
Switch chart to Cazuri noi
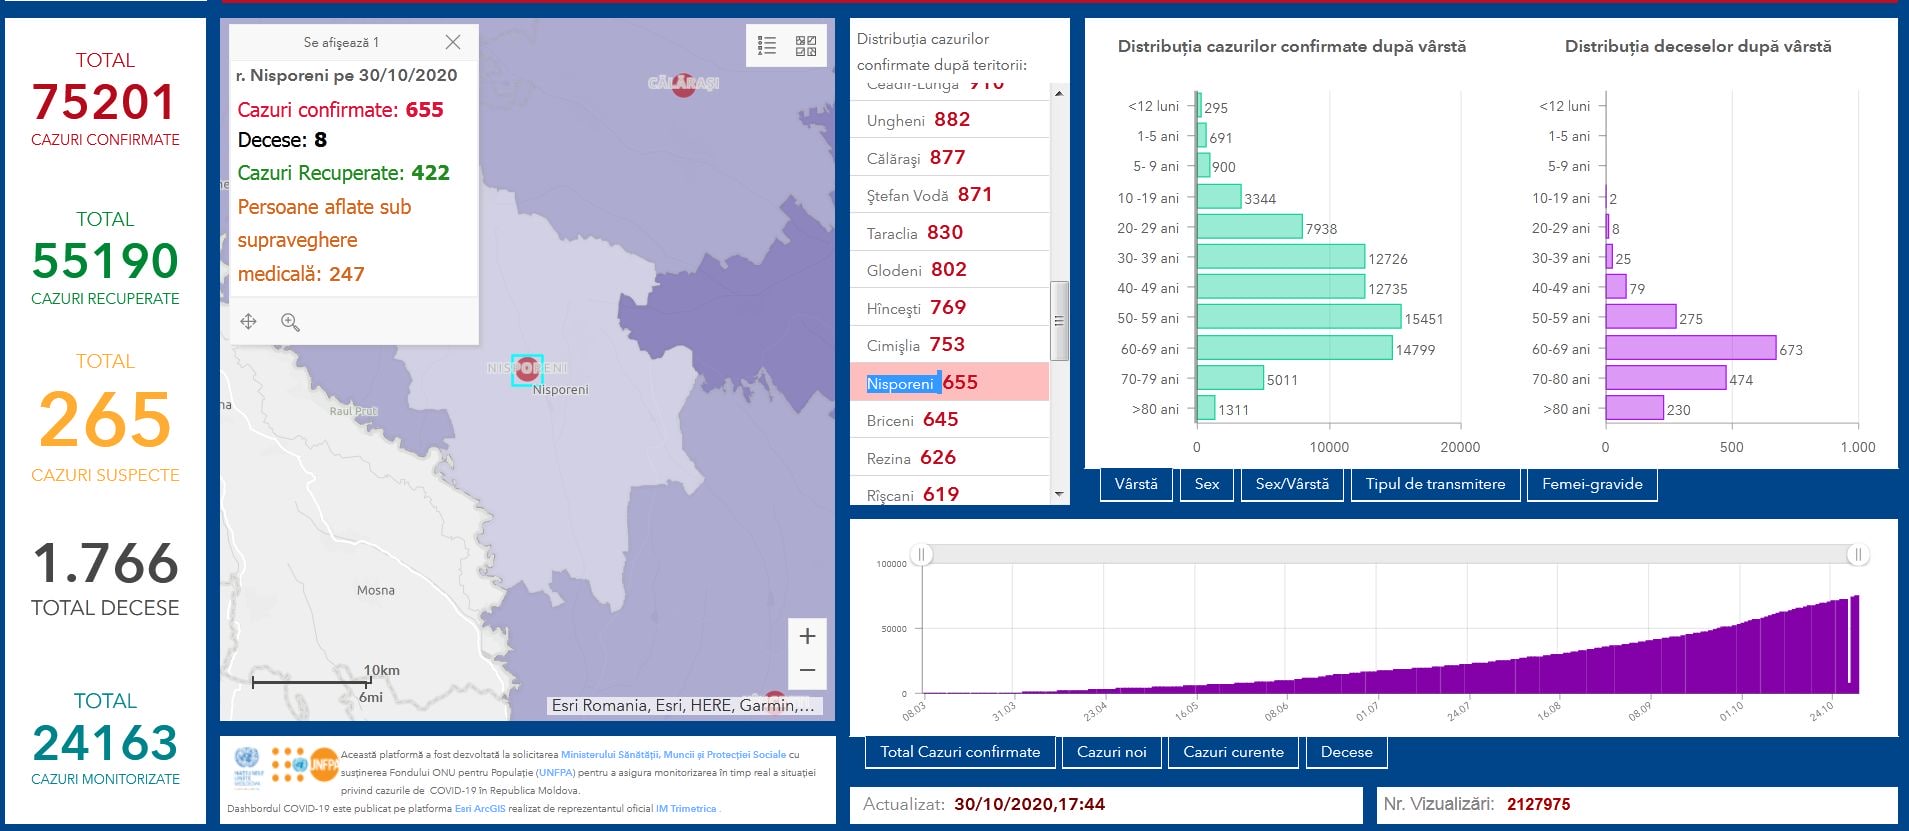[1111, 752]
